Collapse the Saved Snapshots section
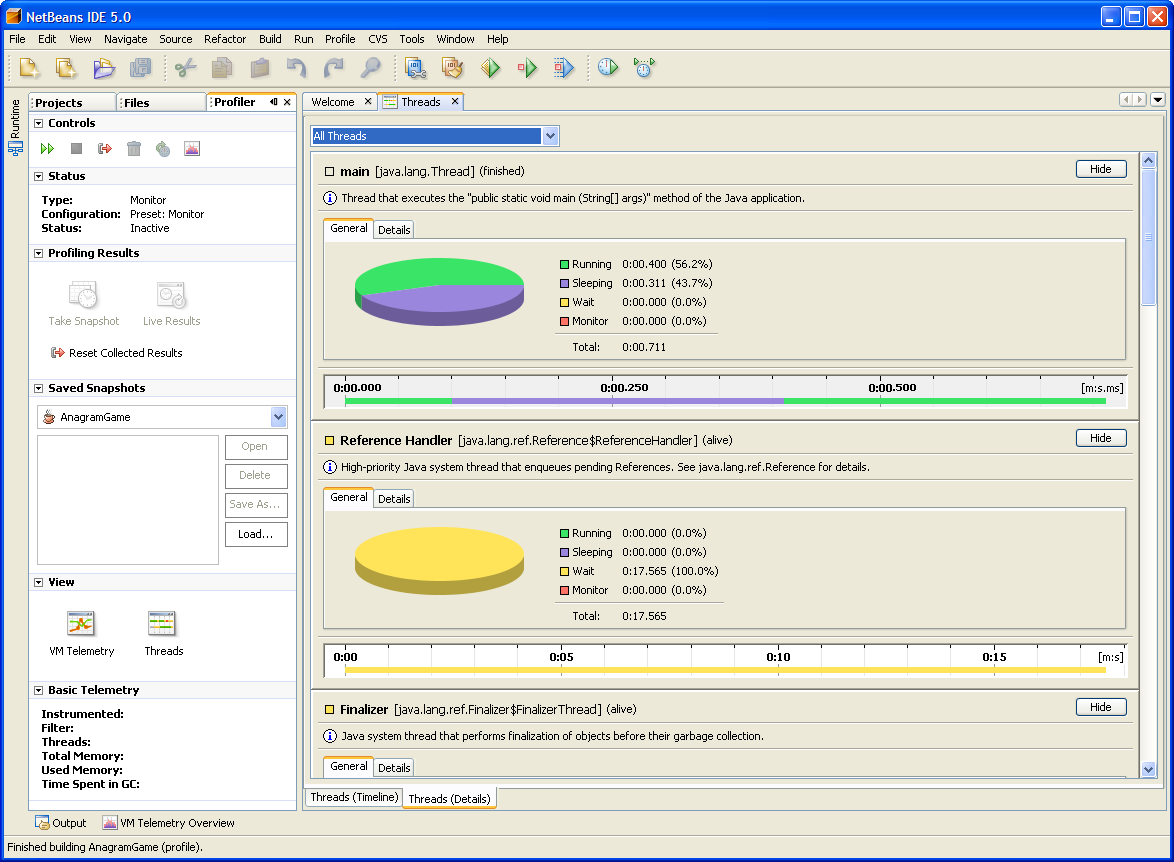Screen dimensions: 1174x862 (x=38, y=388)
